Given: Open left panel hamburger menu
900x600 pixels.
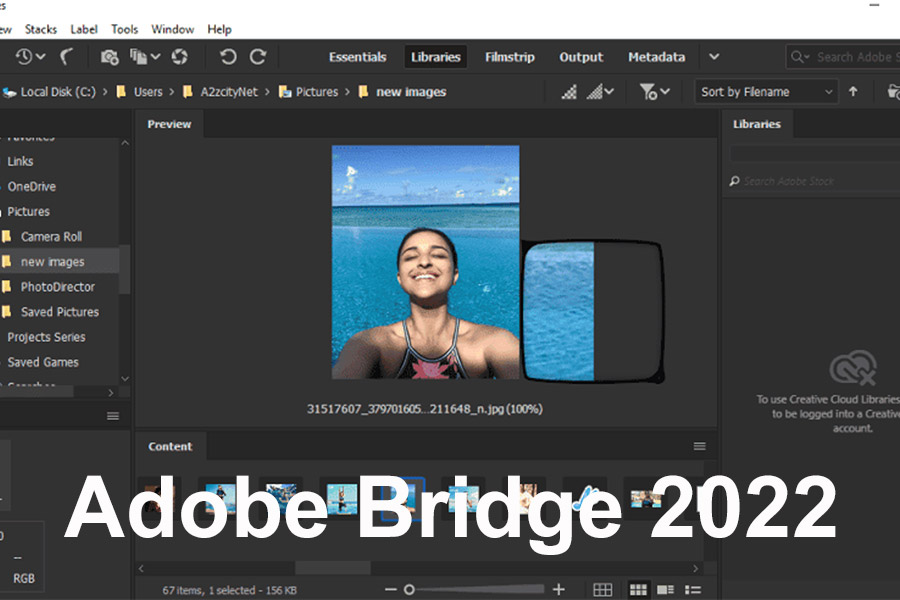Looking at the screenshot, I should point(113,416).
